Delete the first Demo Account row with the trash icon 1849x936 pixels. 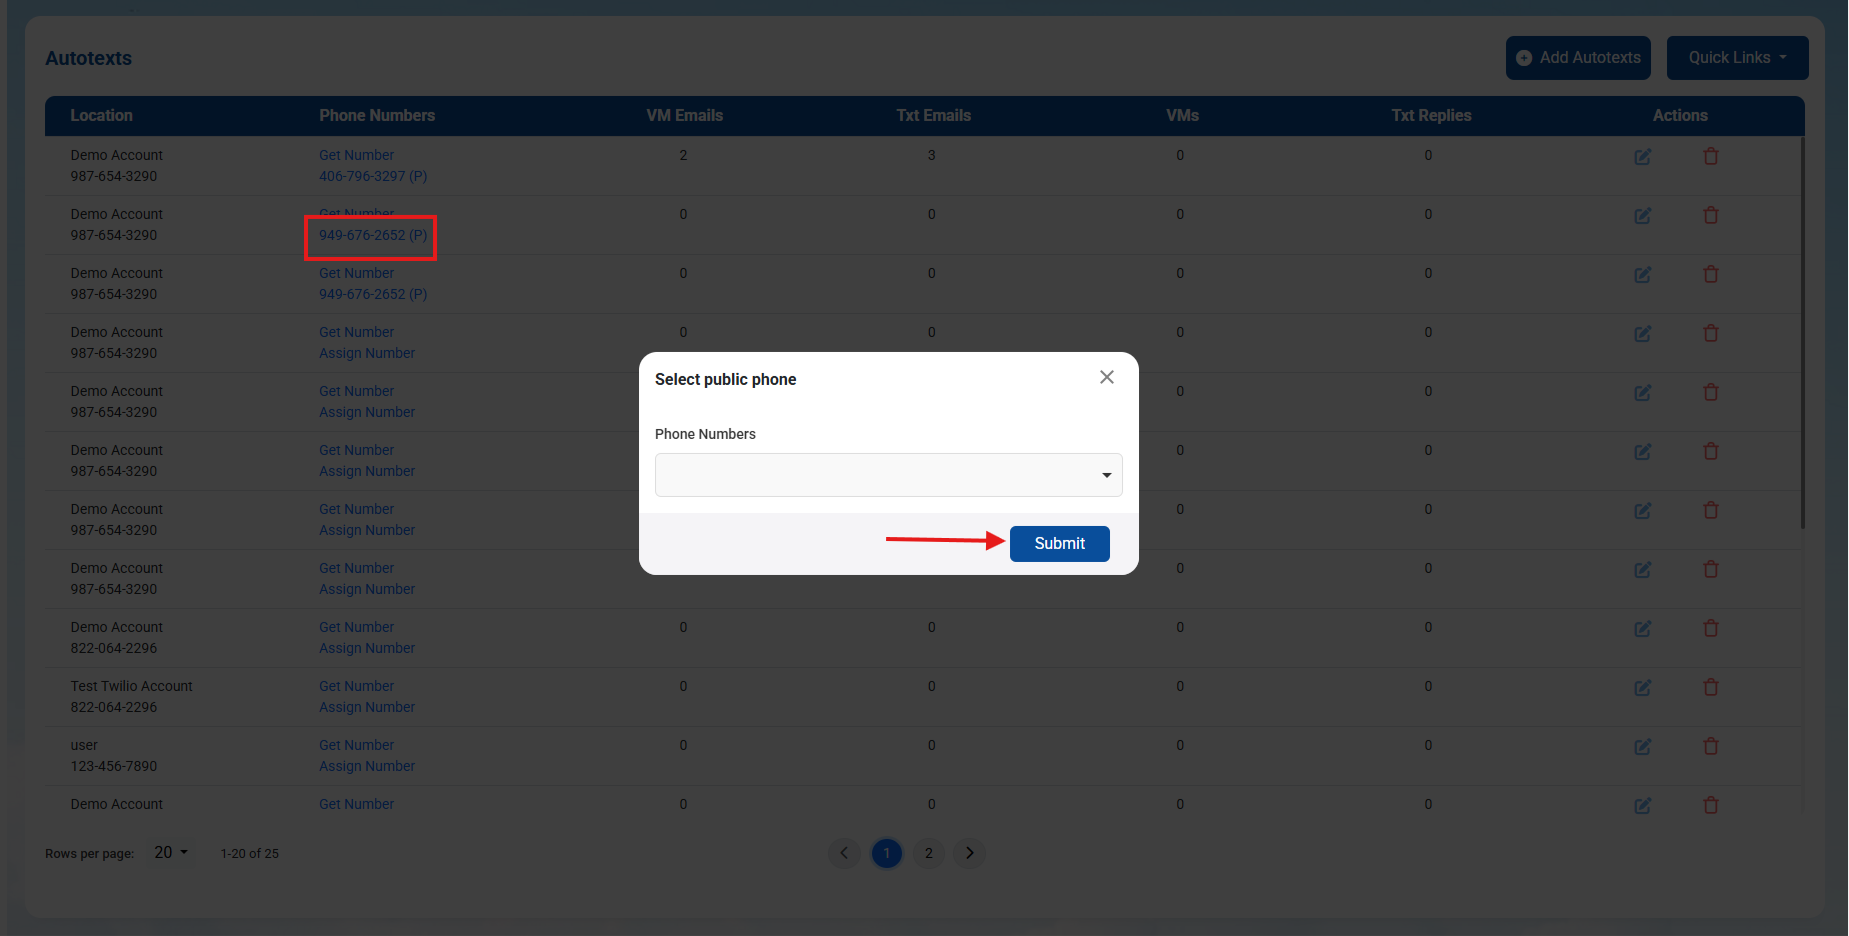(x=1711, y=156)
